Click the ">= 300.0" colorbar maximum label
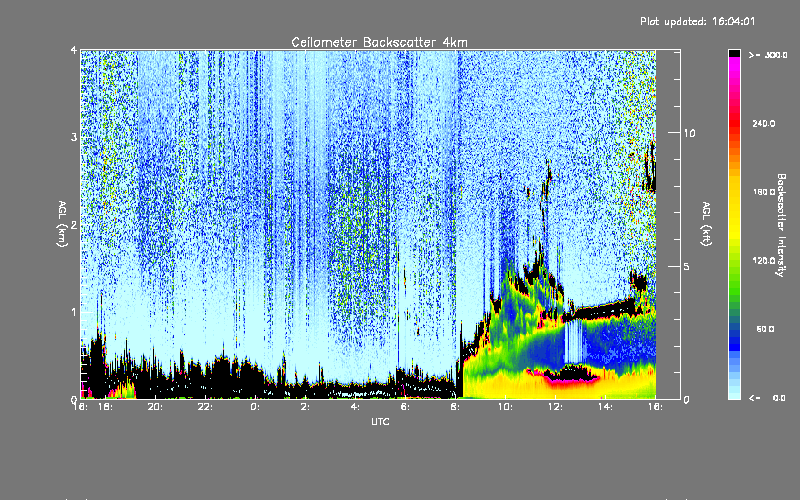 click(x=768, y=55)
